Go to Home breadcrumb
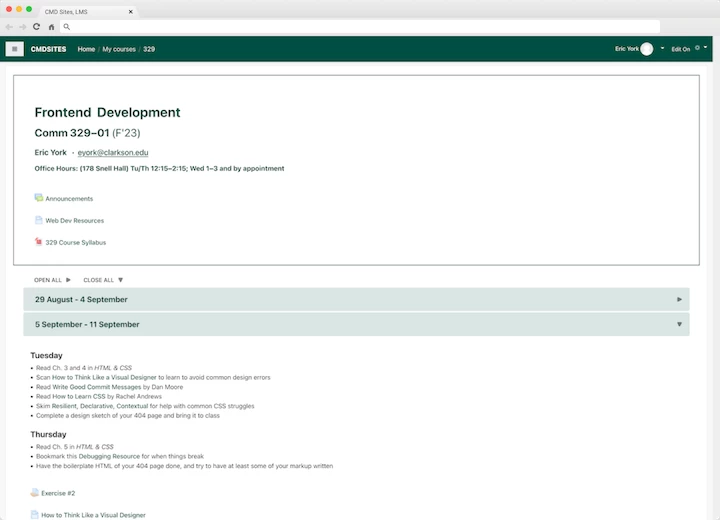This screenshot has height=520, width=720. 86,49
